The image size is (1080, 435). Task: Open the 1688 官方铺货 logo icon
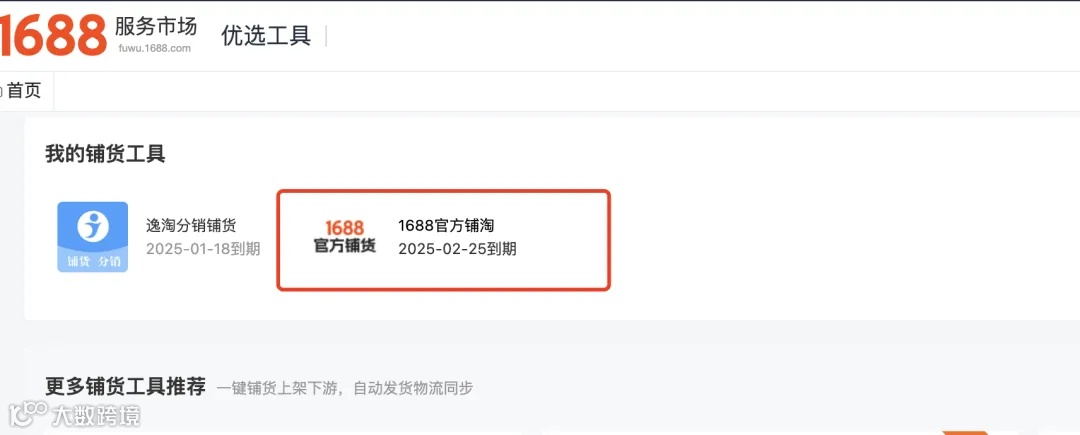click(x=345, y=237)
